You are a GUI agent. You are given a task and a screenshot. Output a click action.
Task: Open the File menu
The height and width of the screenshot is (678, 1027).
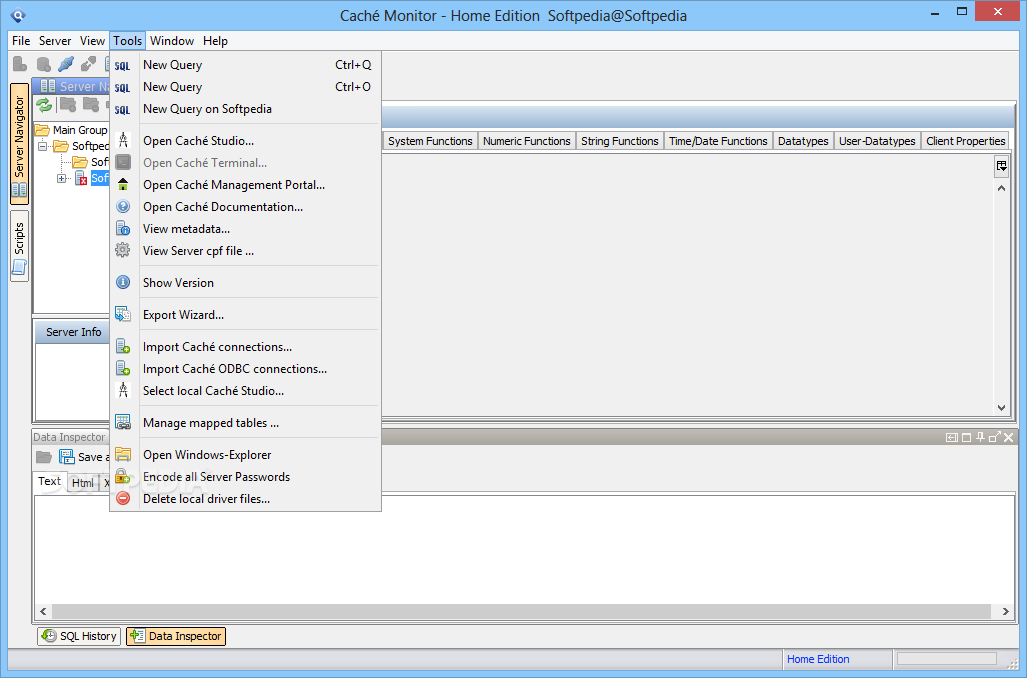point(21,41)
